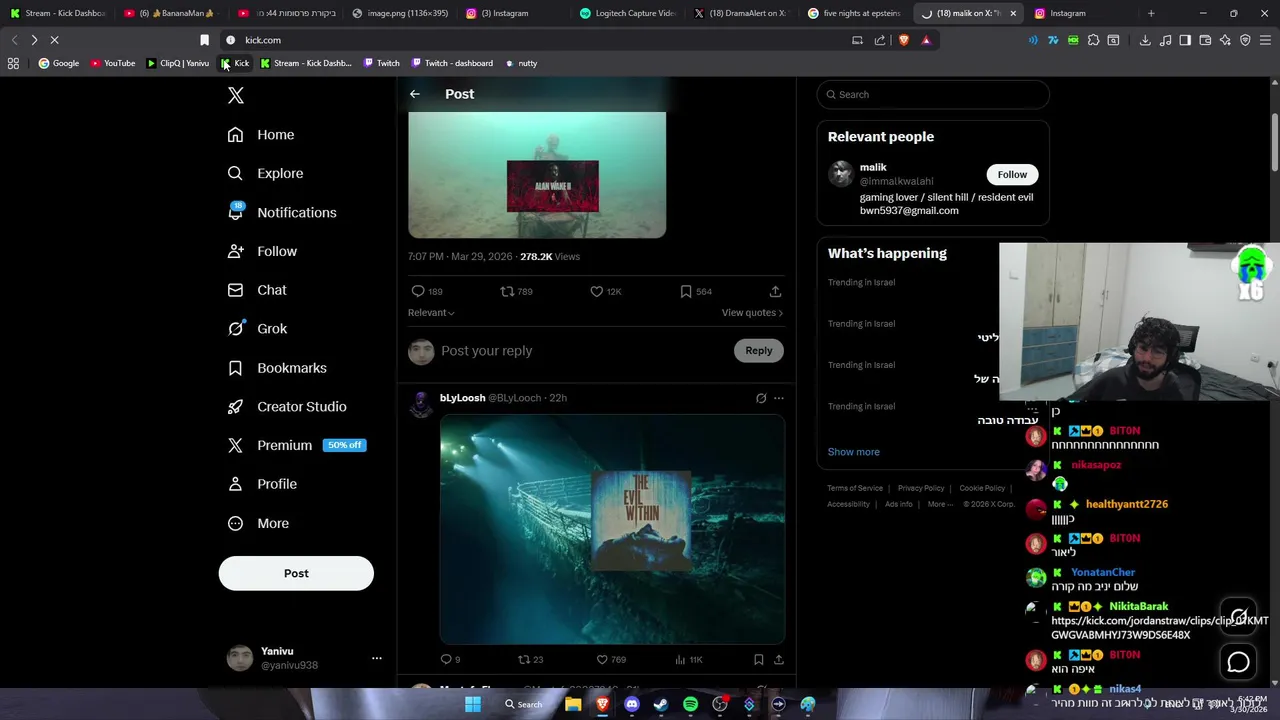Open the YouTube bookmark
Viewport: 1280px width, 720px height.
tap(113, 63)
